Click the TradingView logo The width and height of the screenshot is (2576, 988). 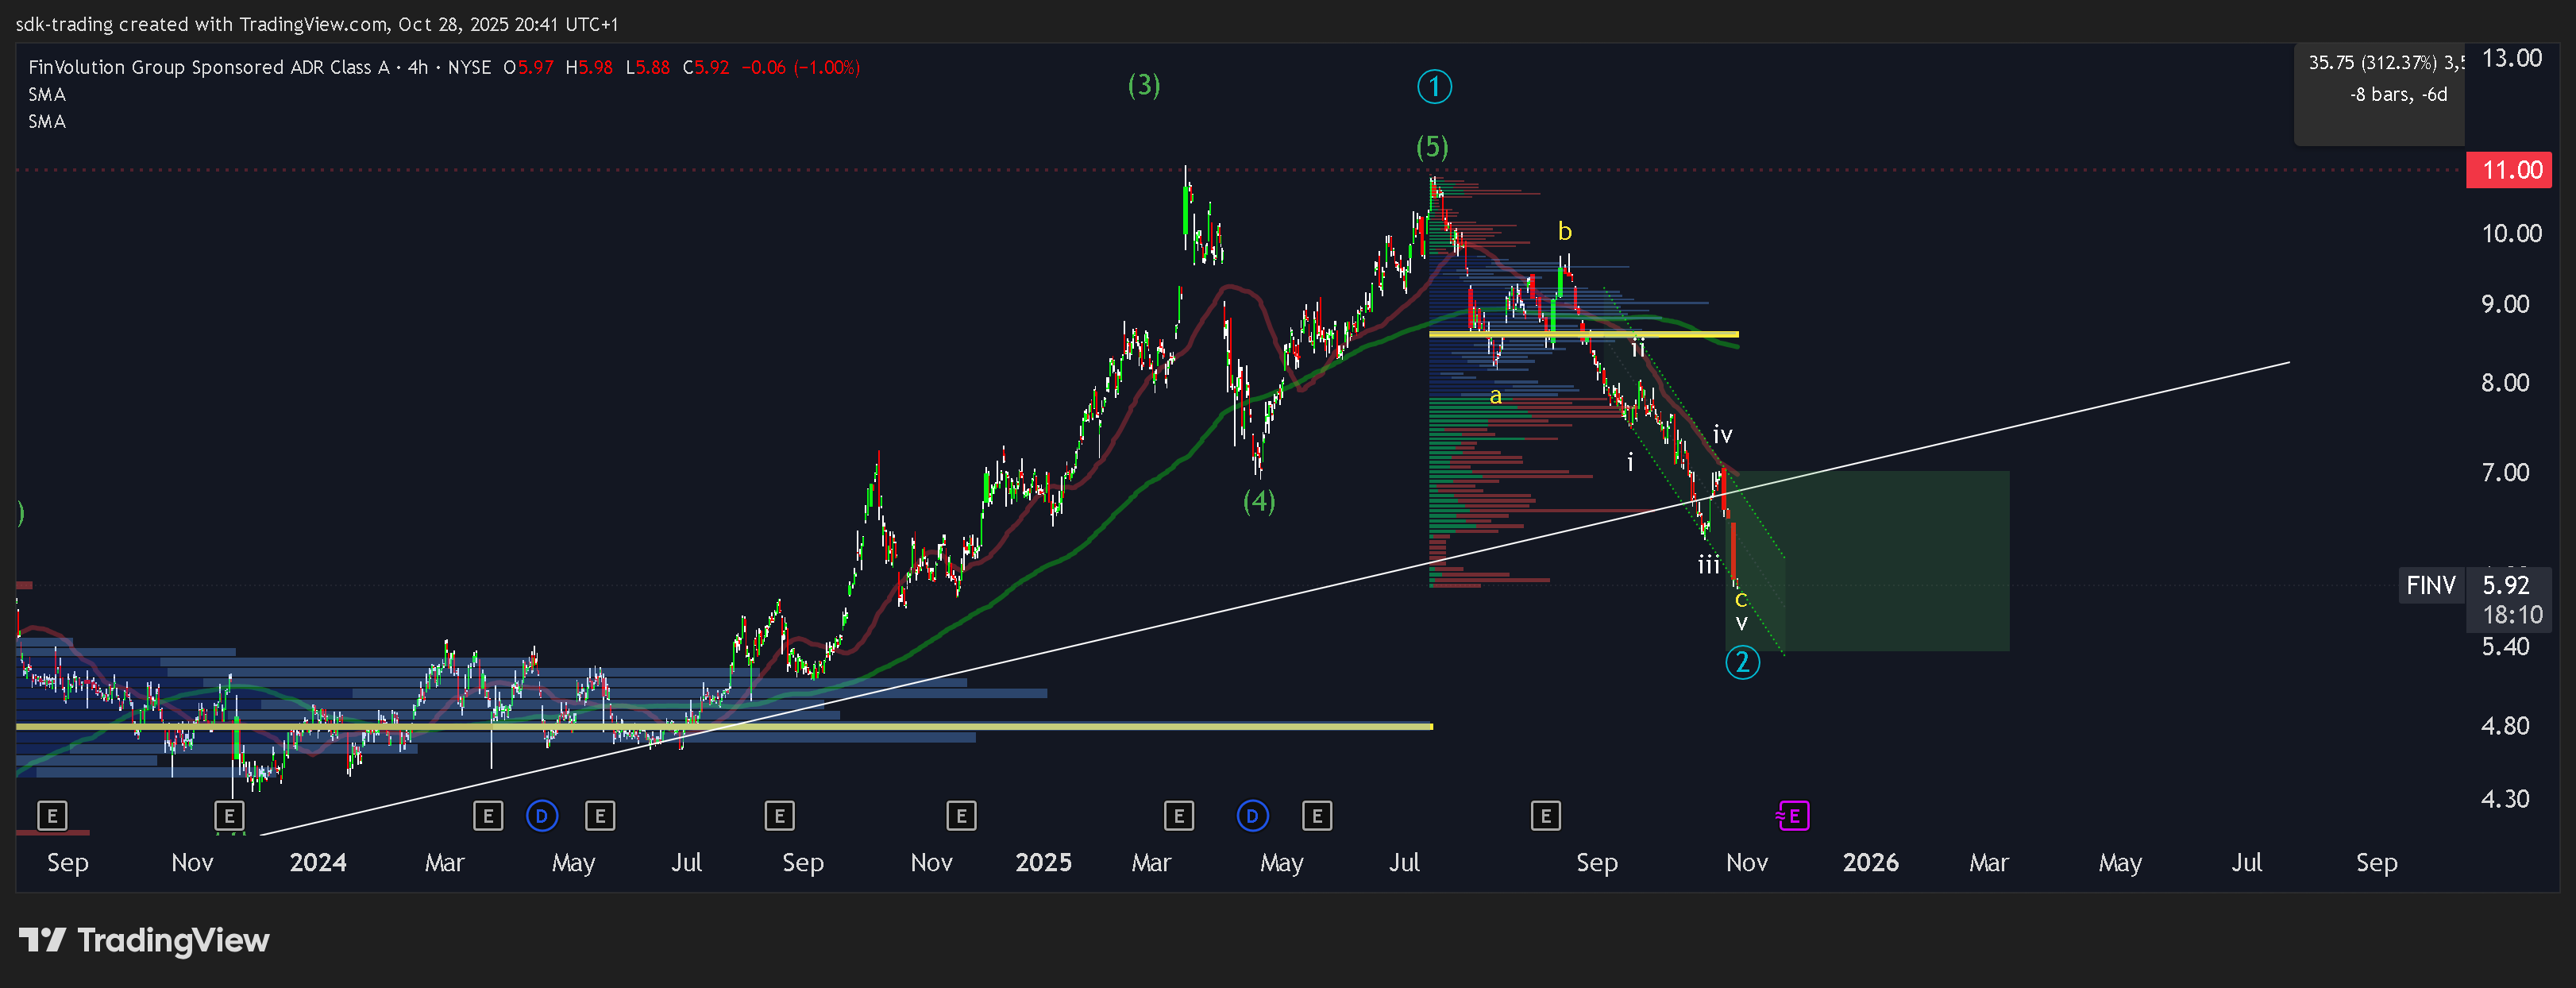[x=144, y=940]
